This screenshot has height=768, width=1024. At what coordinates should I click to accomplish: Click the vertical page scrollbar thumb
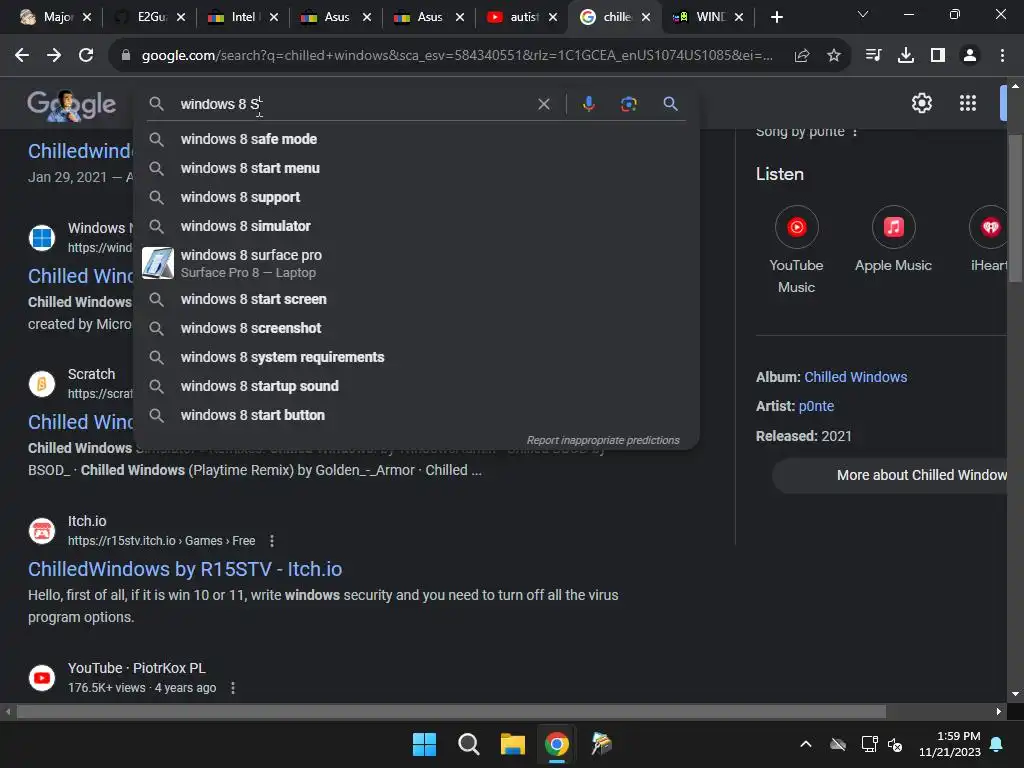(x=1015, y=209)
